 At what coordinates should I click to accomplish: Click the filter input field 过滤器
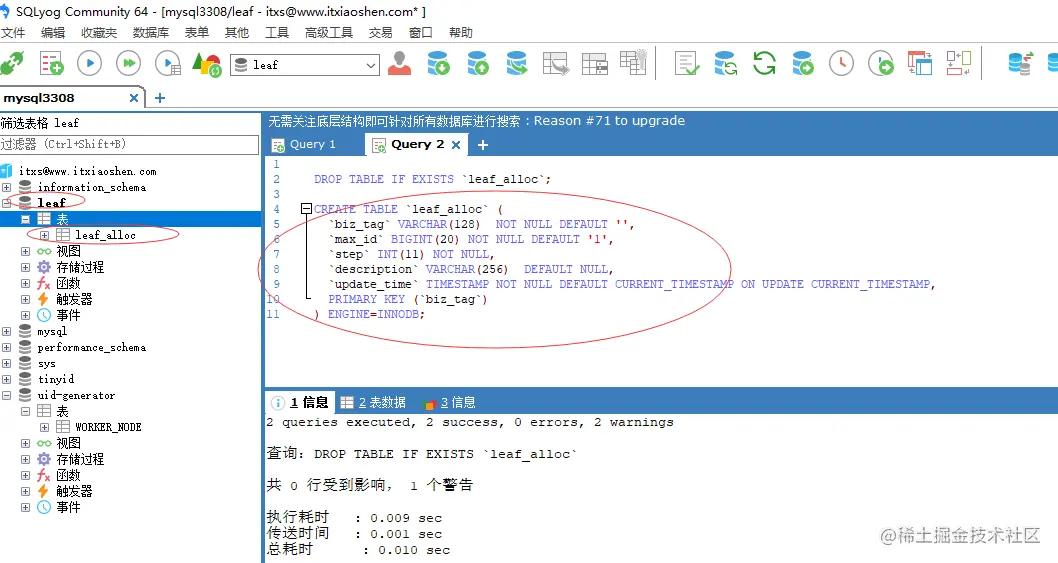point(129,144)
